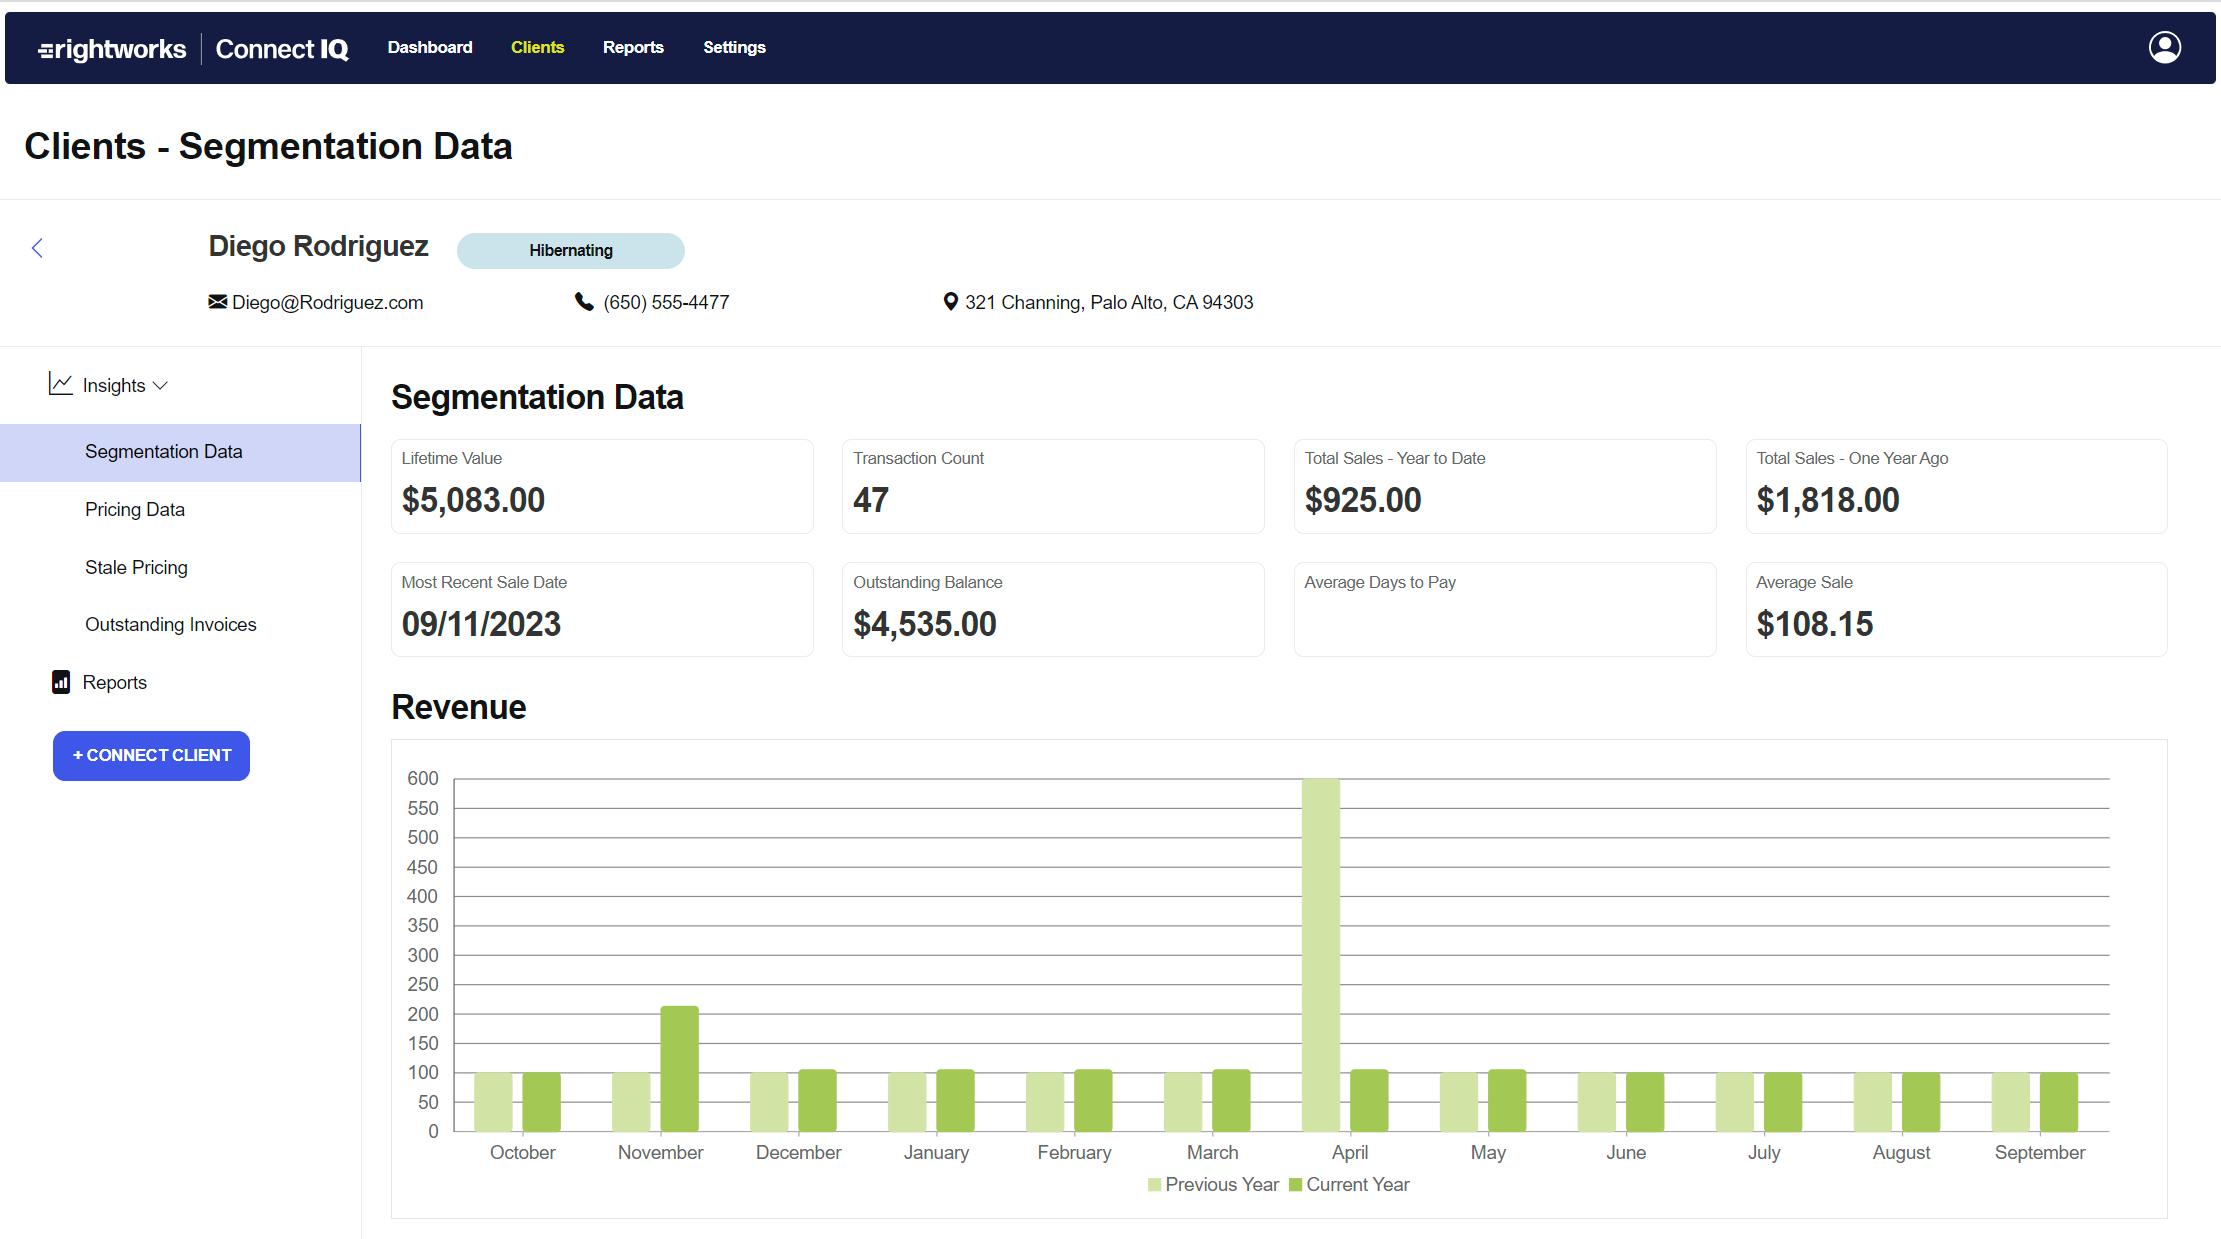Click the map location pin icon

950,301
